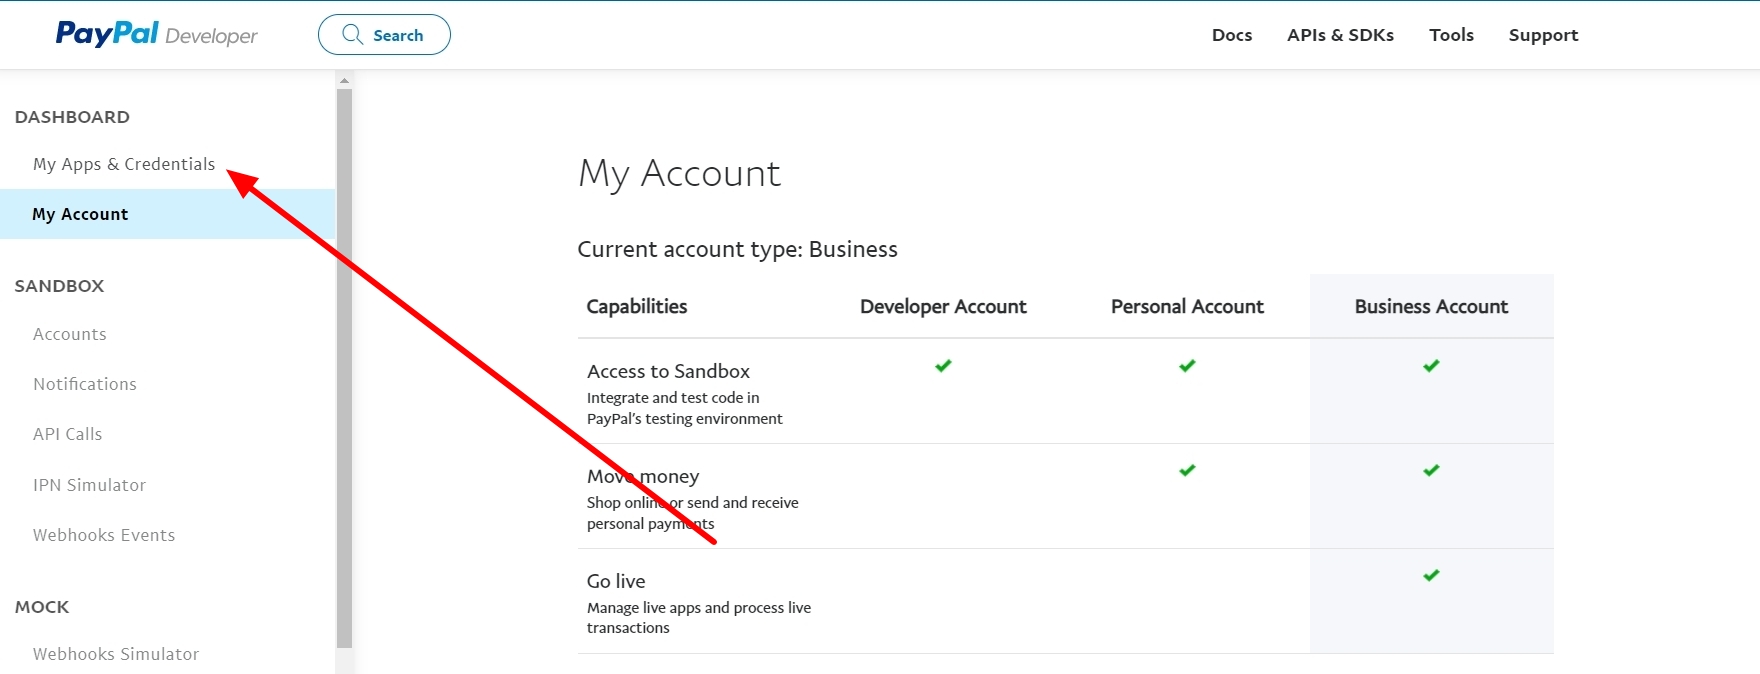Open Sandbox Accounts

coord(70,334)
